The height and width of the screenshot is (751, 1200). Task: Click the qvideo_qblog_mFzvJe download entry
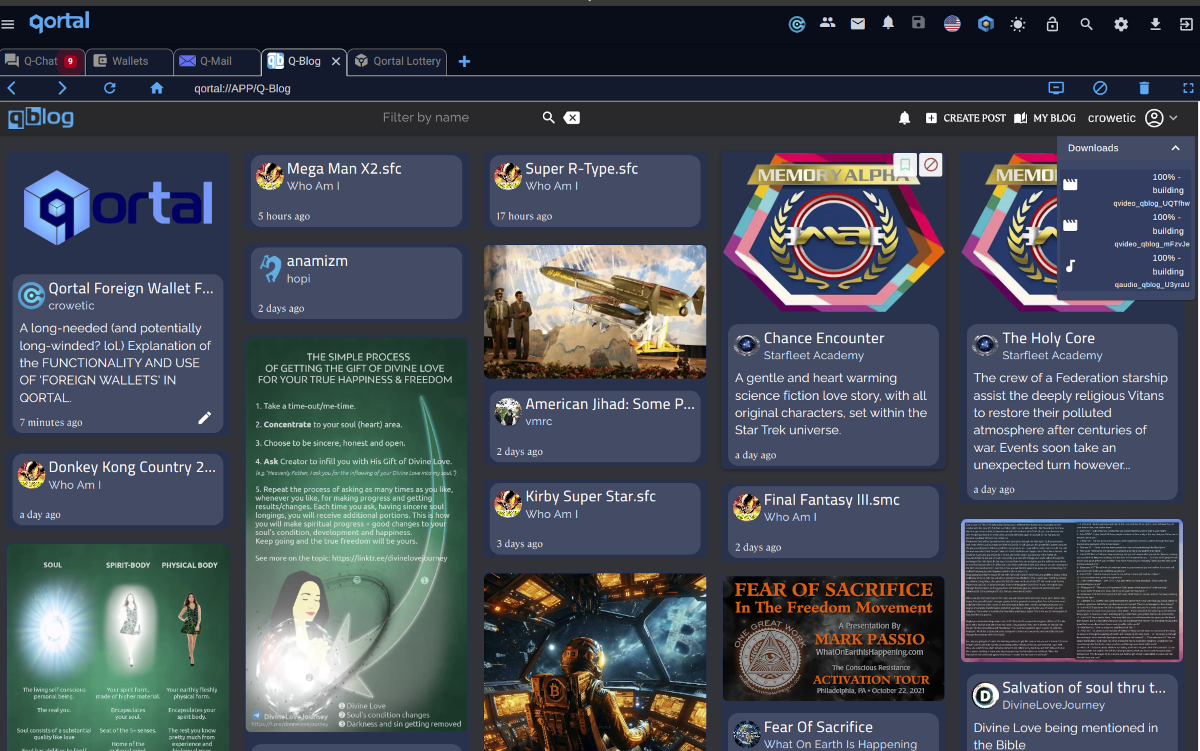coord(1126,230)
